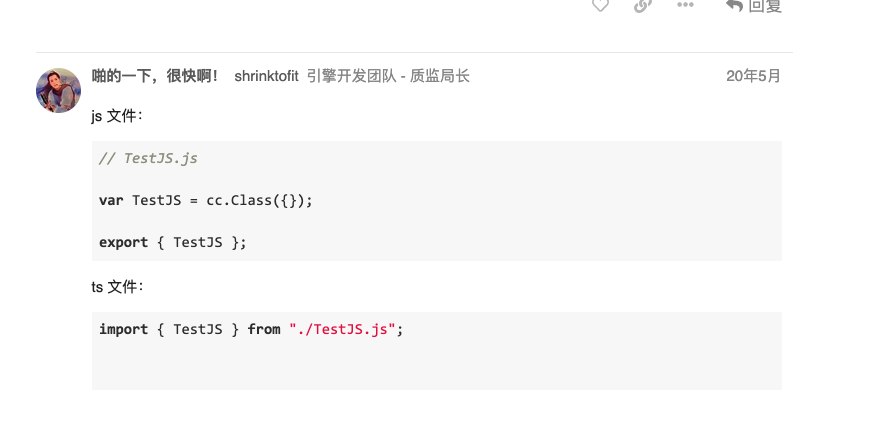Viewport: 886px width, 436px height.
Task: Click the js 文件 paragraph text
Action: click(117, 116)
